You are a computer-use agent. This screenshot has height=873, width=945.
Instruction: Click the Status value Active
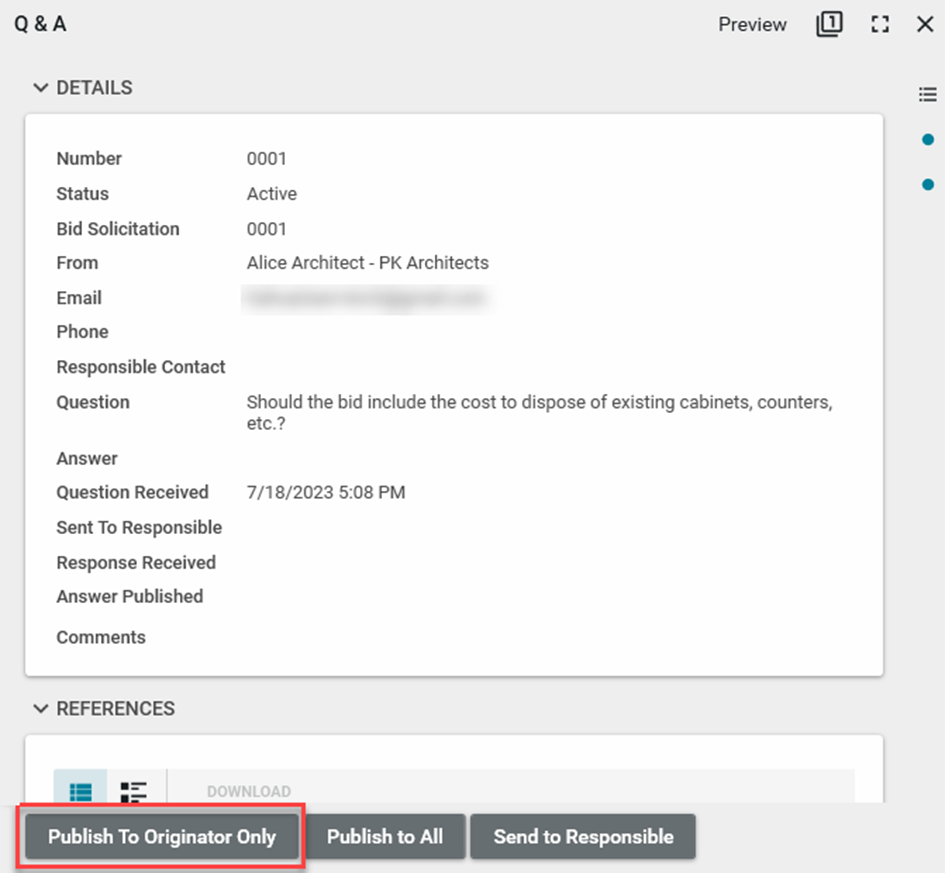271,194
